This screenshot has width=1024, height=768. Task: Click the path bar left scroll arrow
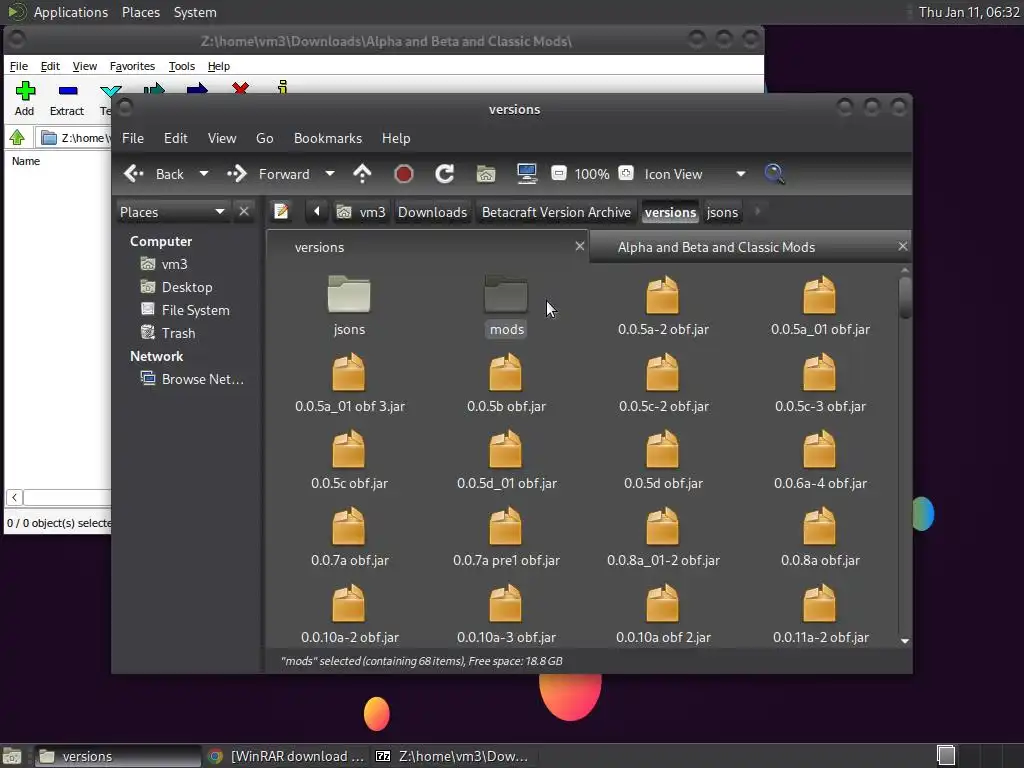click(317, 212)
